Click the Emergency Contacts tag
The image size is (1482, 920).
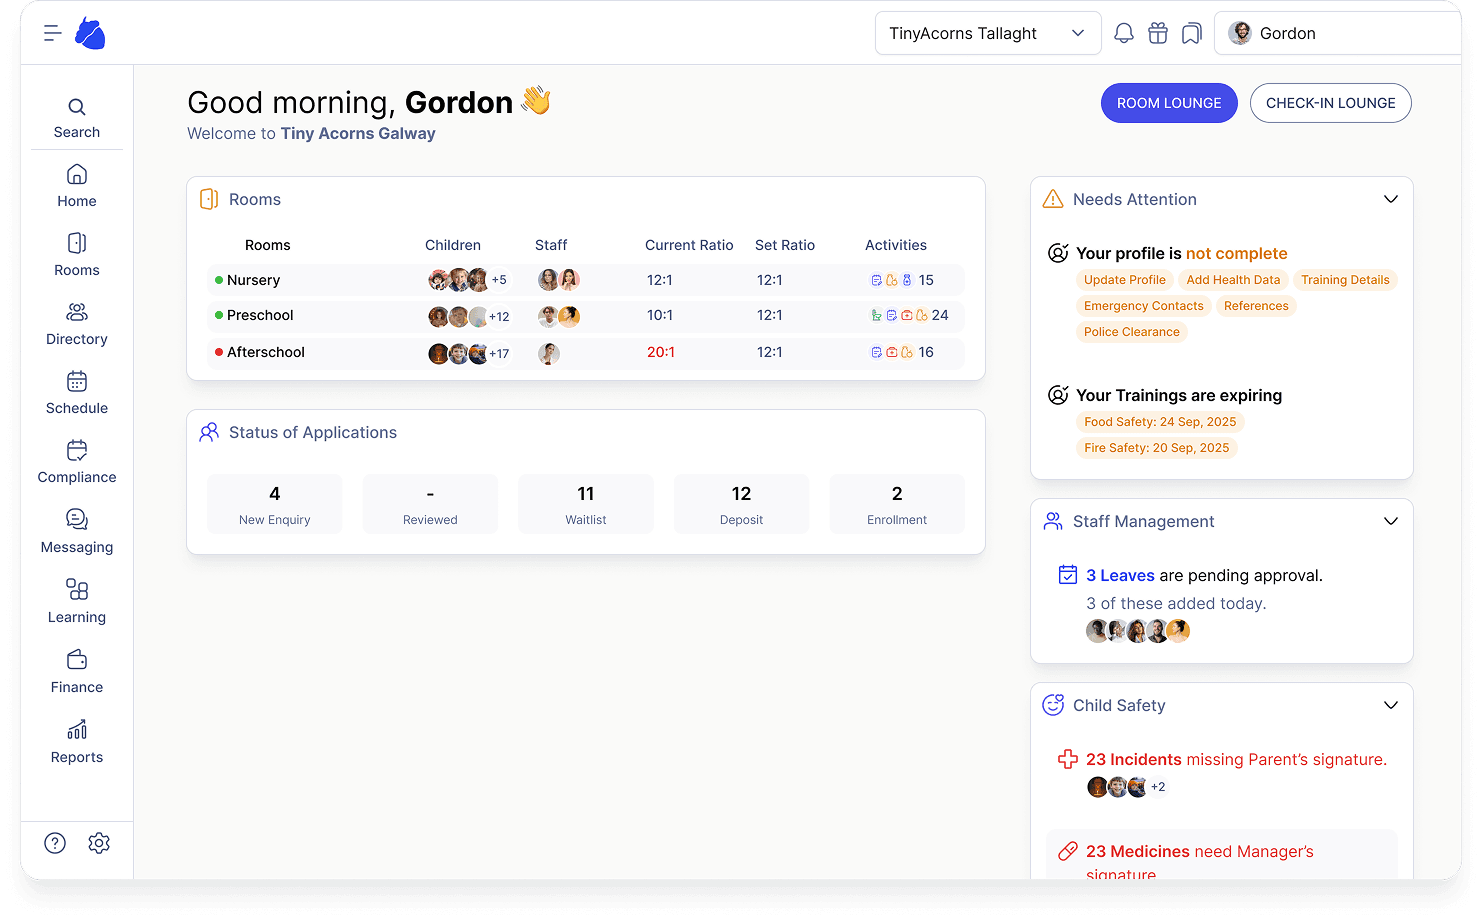(1144, 306)
